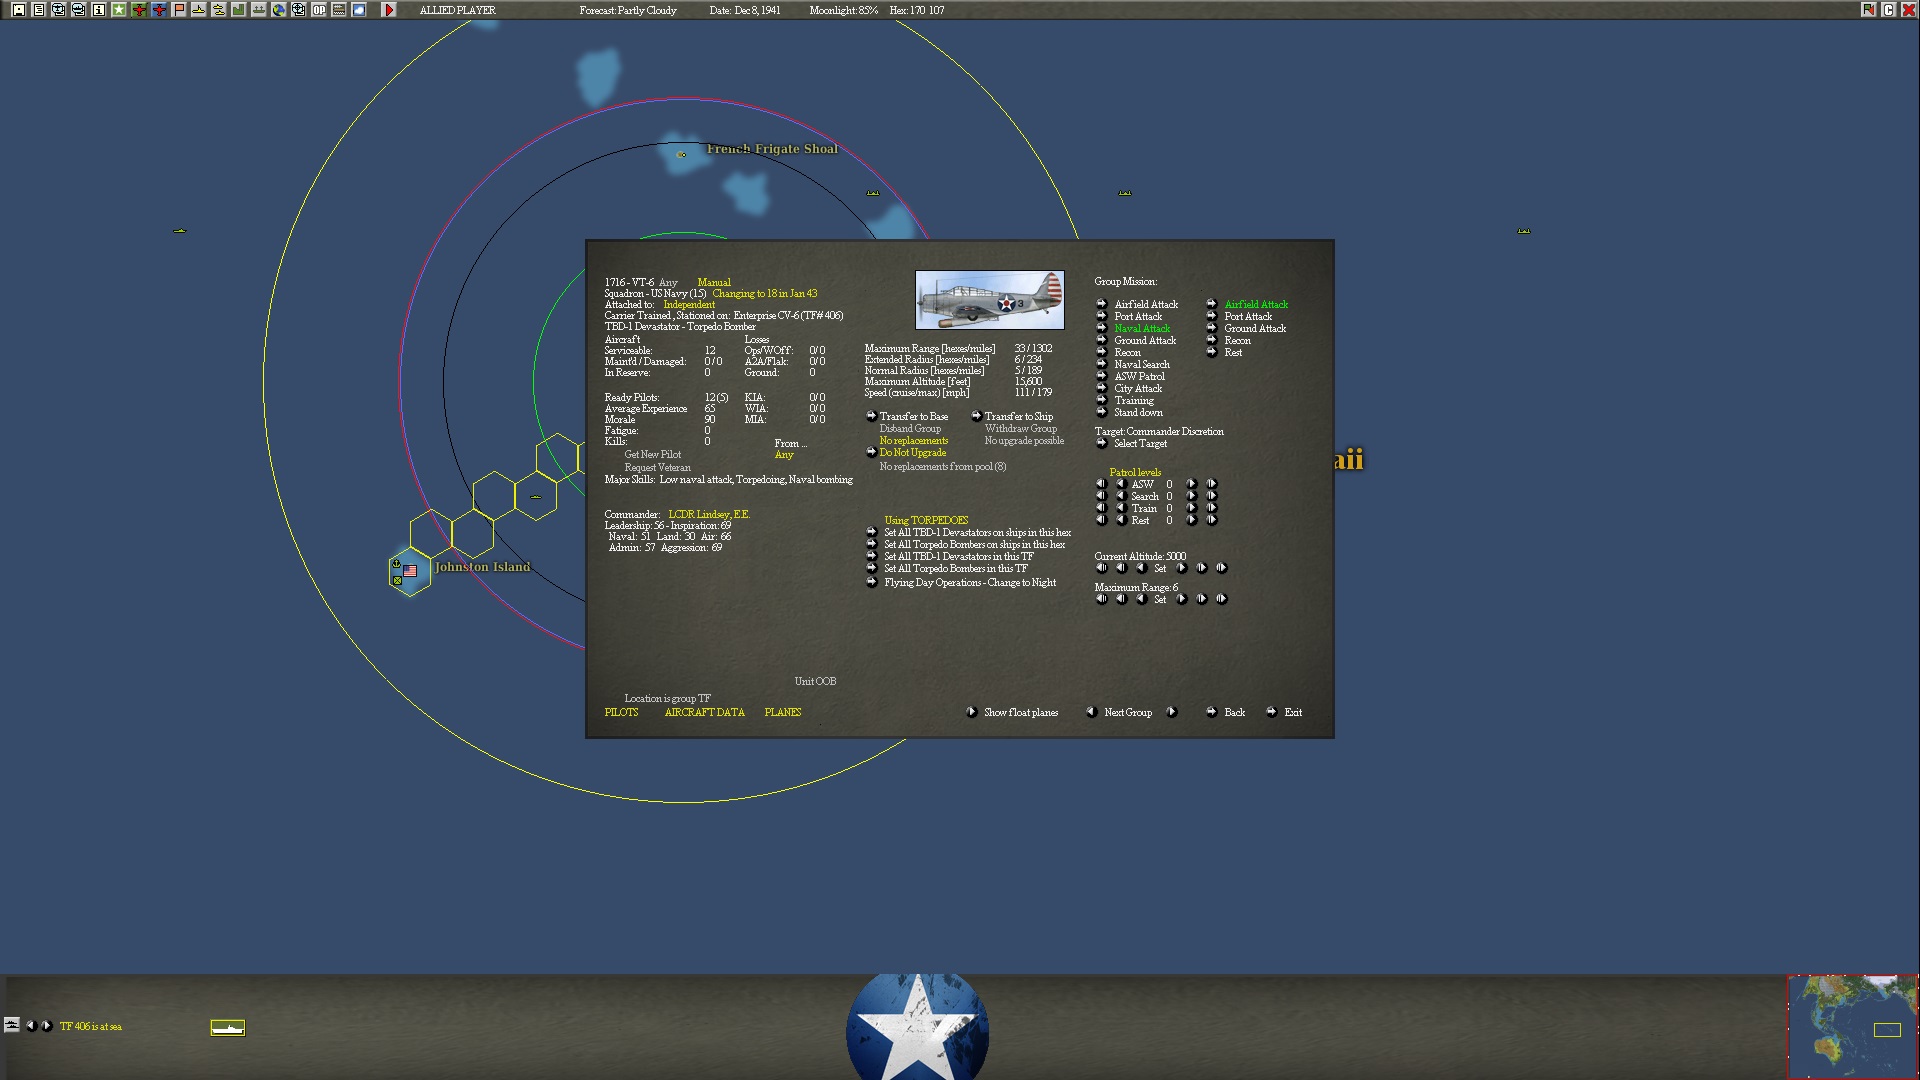Click the red plane on blue icon

tap(159, 10)
